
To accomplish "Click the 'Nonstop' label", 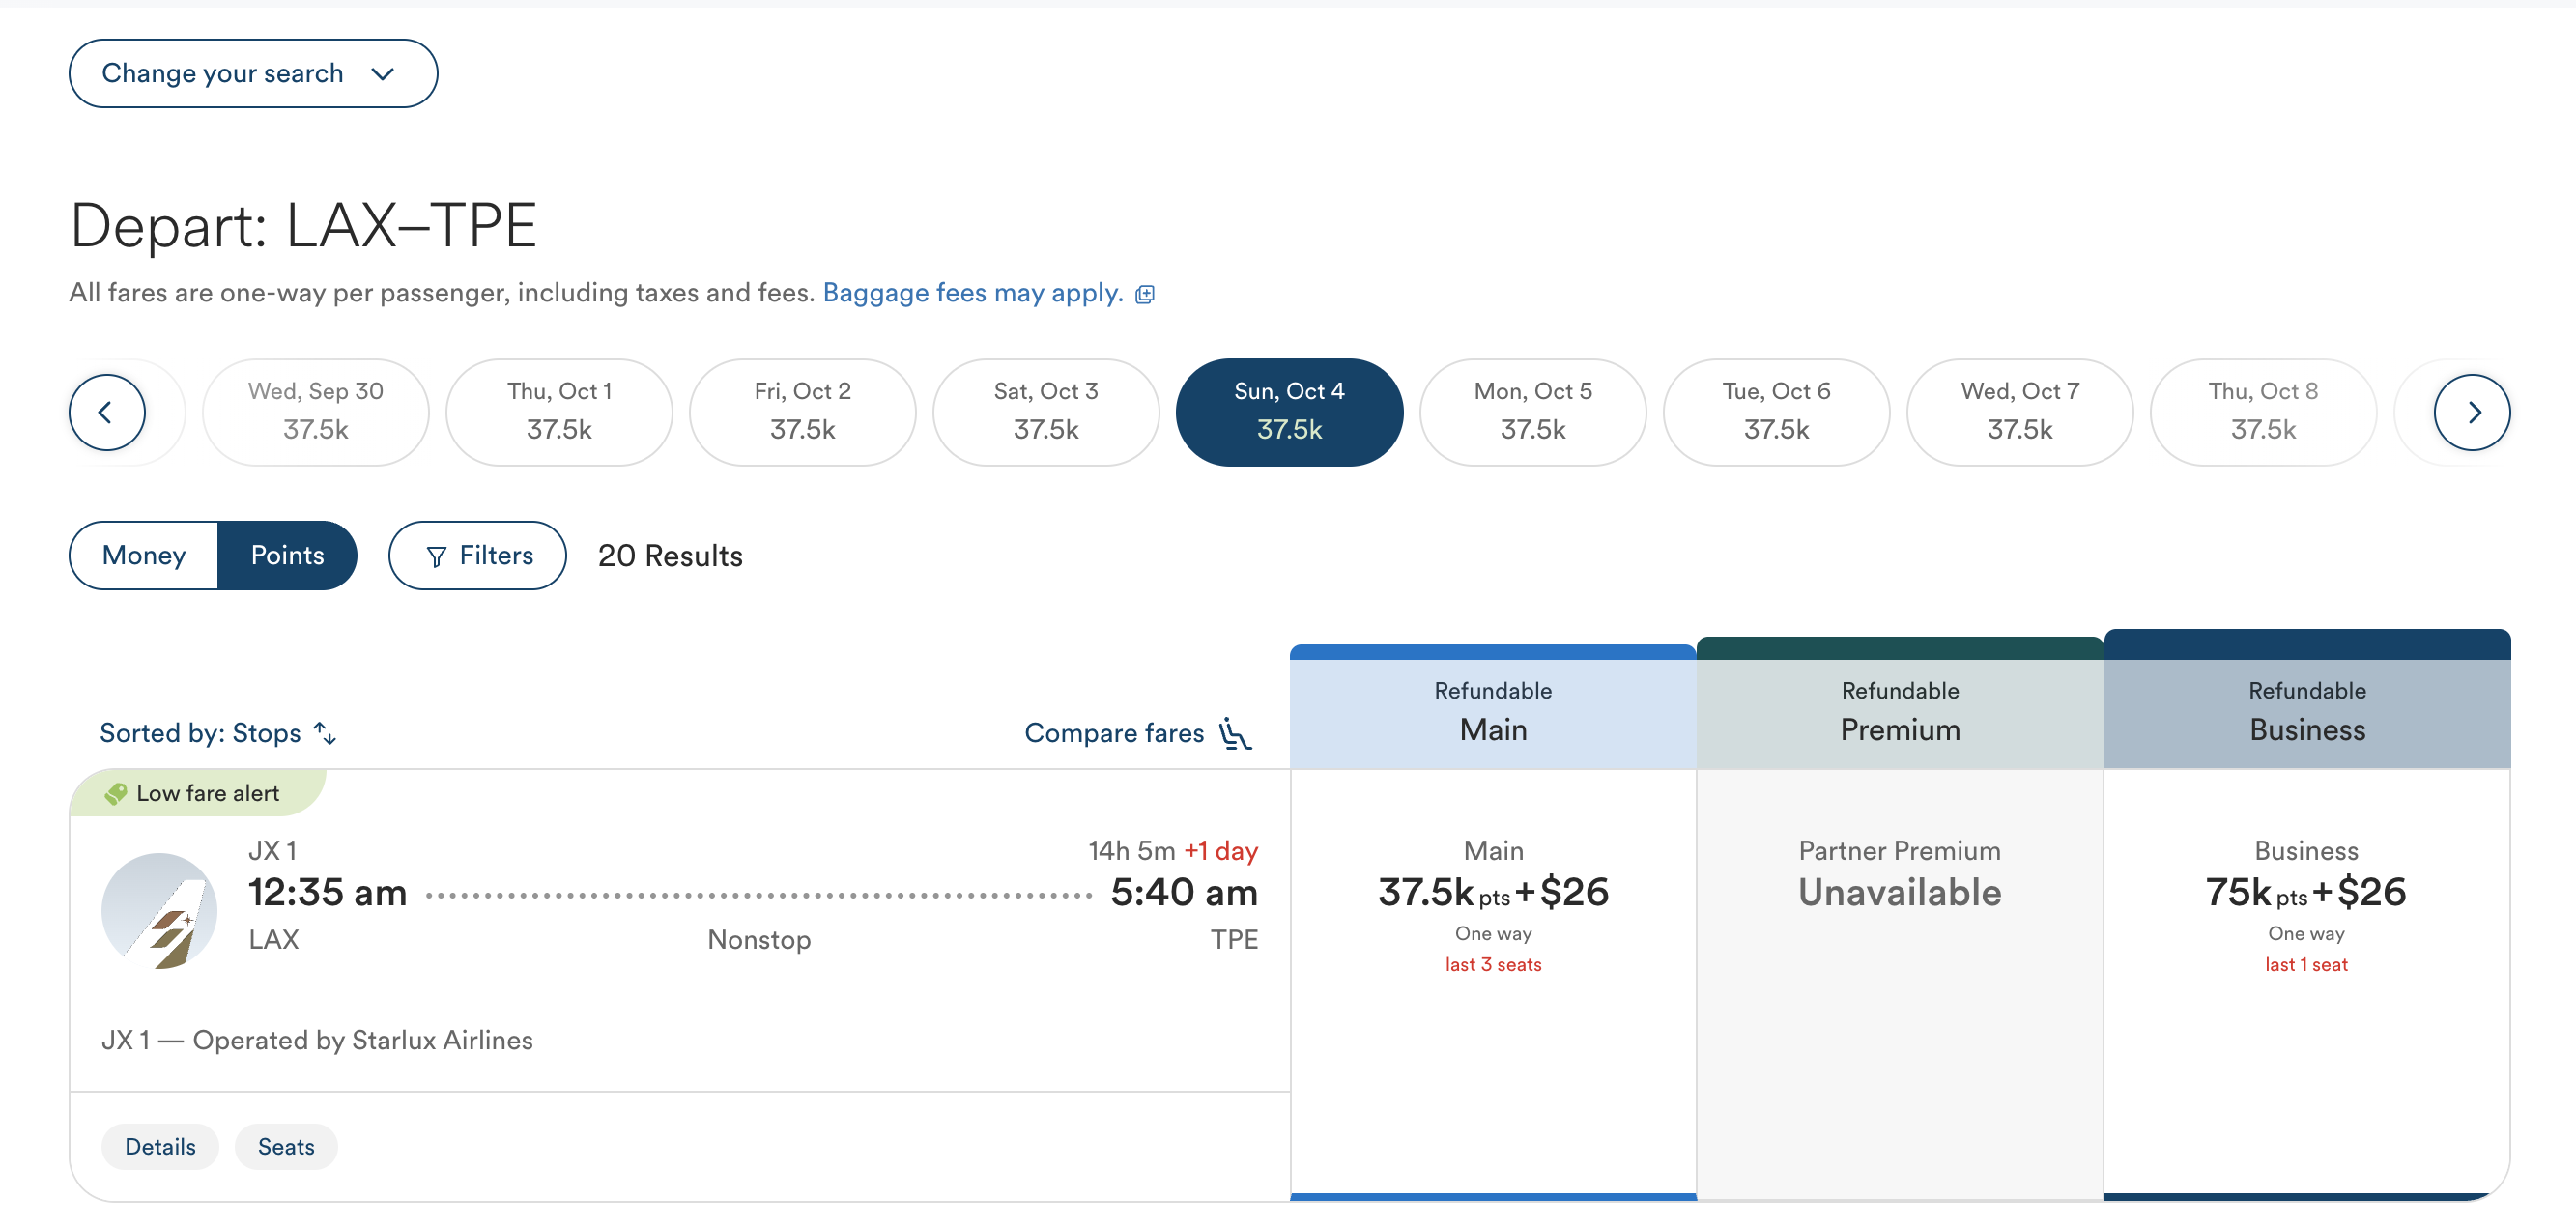I will 759,939.
